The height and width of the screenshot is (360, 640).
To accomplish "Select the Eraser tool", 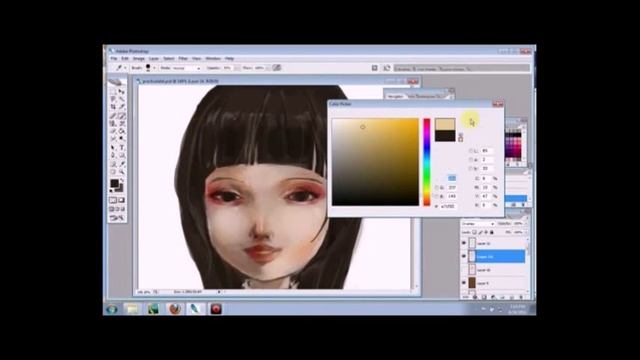I will (113, 131).
